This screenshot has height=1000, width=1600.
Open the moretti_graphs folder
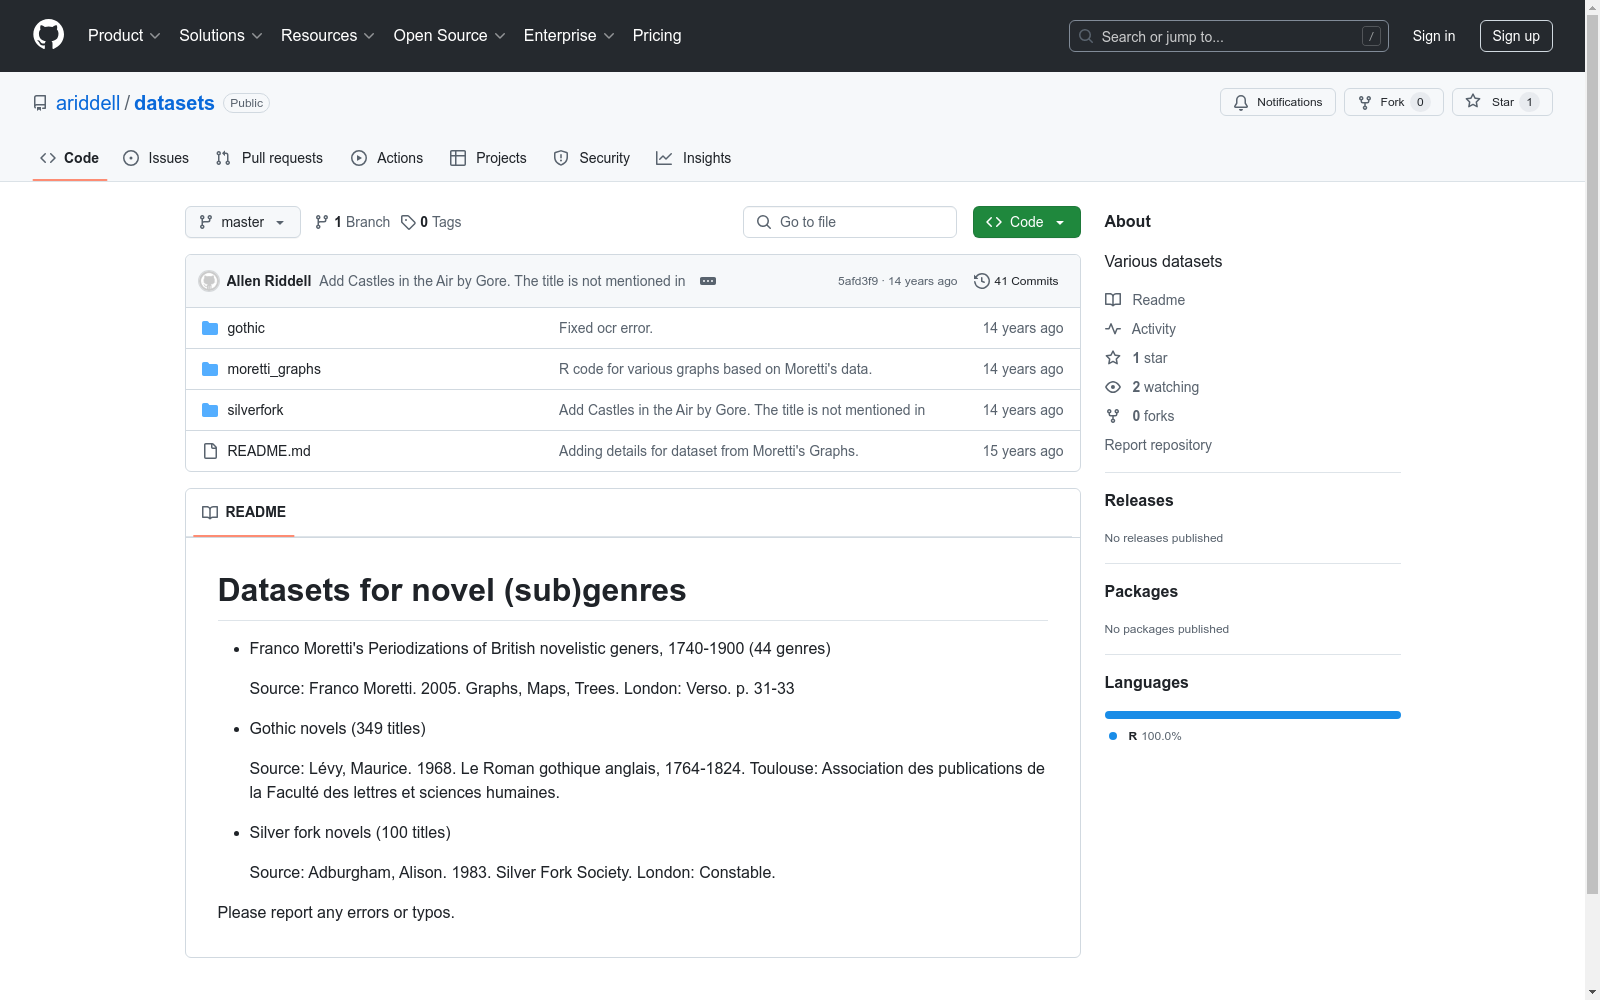[x=274, y=369]
